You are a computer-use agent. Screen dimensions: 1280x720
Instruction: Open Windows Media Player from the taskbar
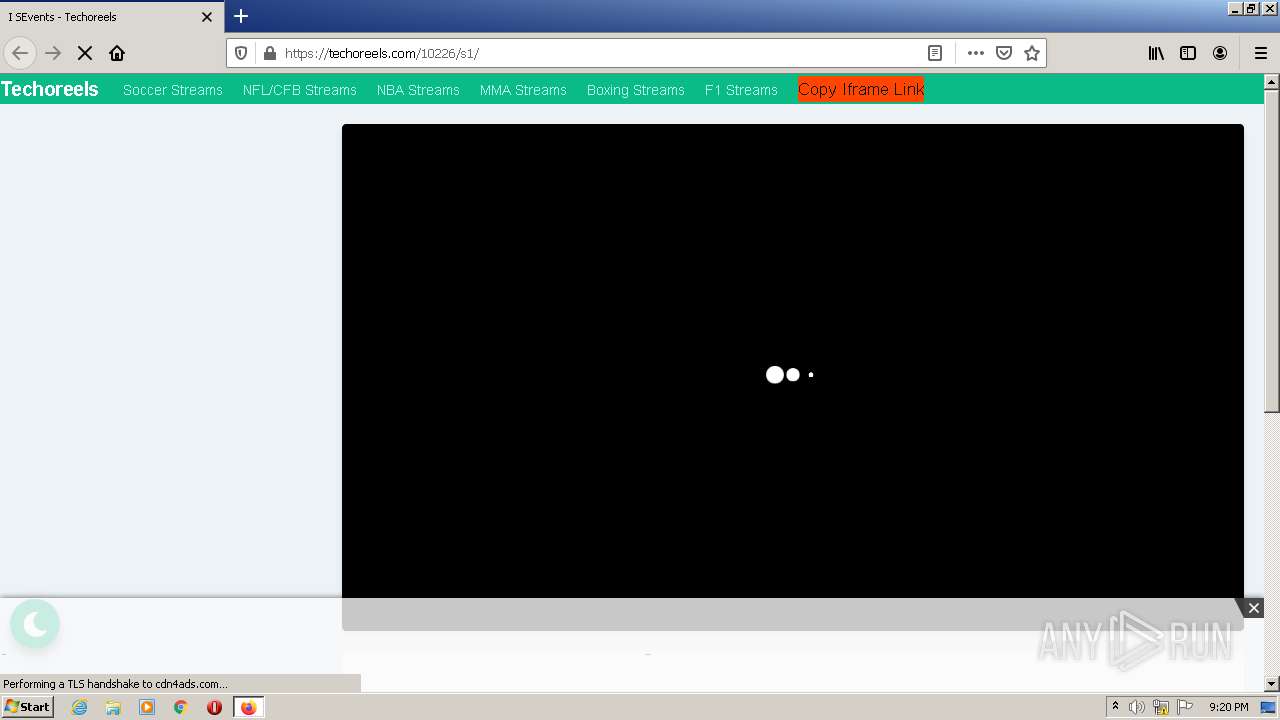pos(147,707)
